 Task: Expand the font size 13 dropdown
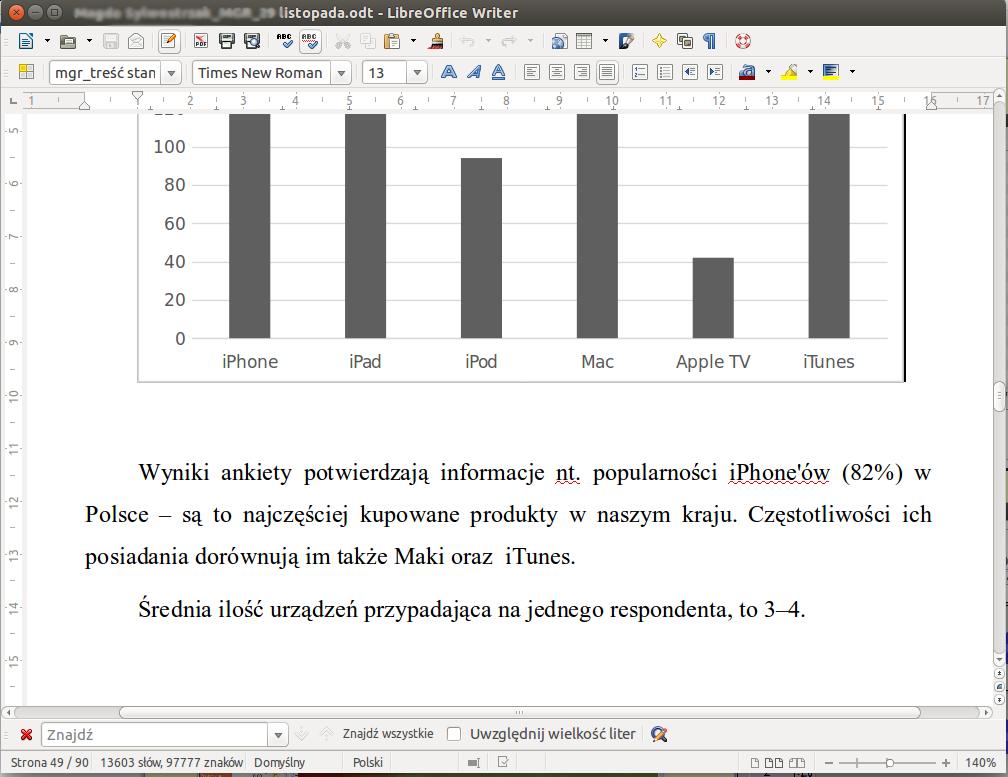pyautogui.click(x=417, y=73)
